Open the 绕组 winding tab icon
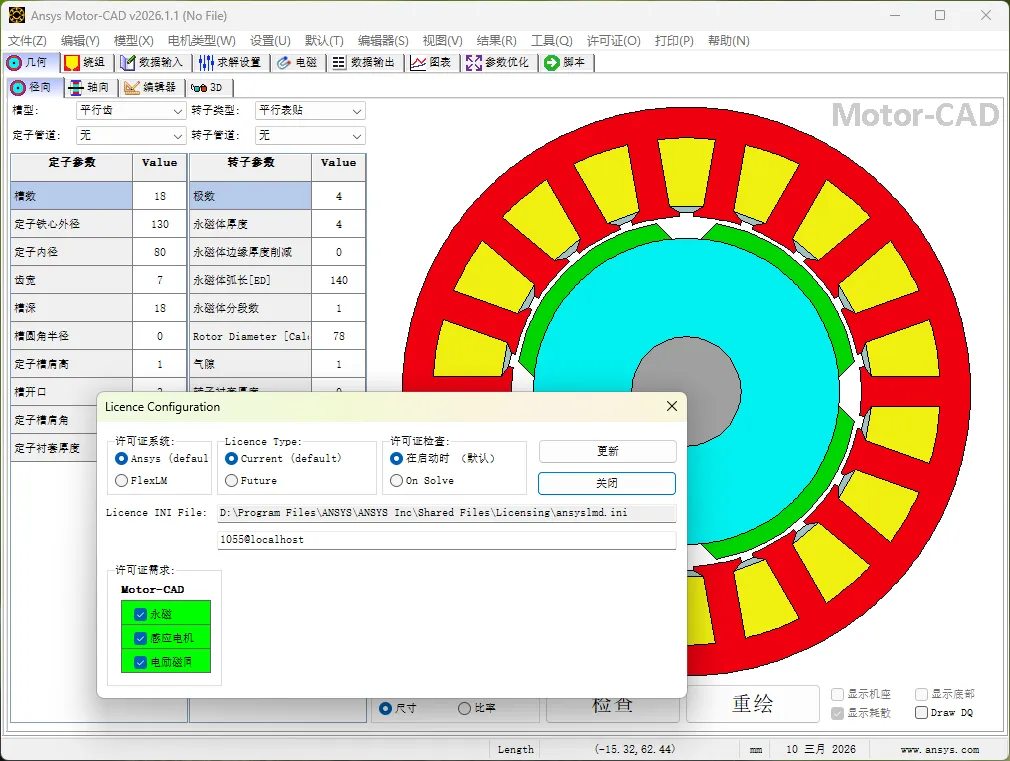Screen dimensions: 1010x761 [72, 63]
